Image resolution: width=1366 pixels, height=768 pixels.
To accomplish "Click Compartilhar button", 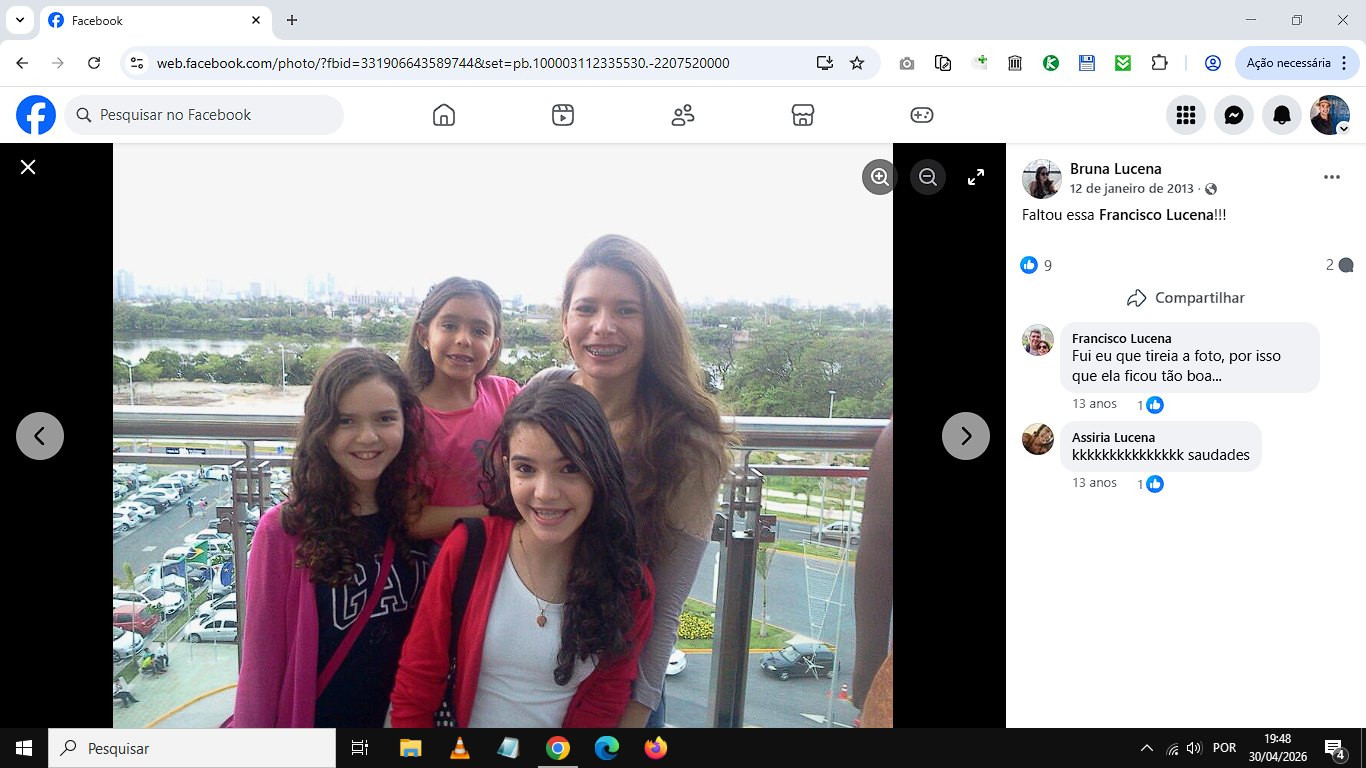I will (x=1186, y=298).
